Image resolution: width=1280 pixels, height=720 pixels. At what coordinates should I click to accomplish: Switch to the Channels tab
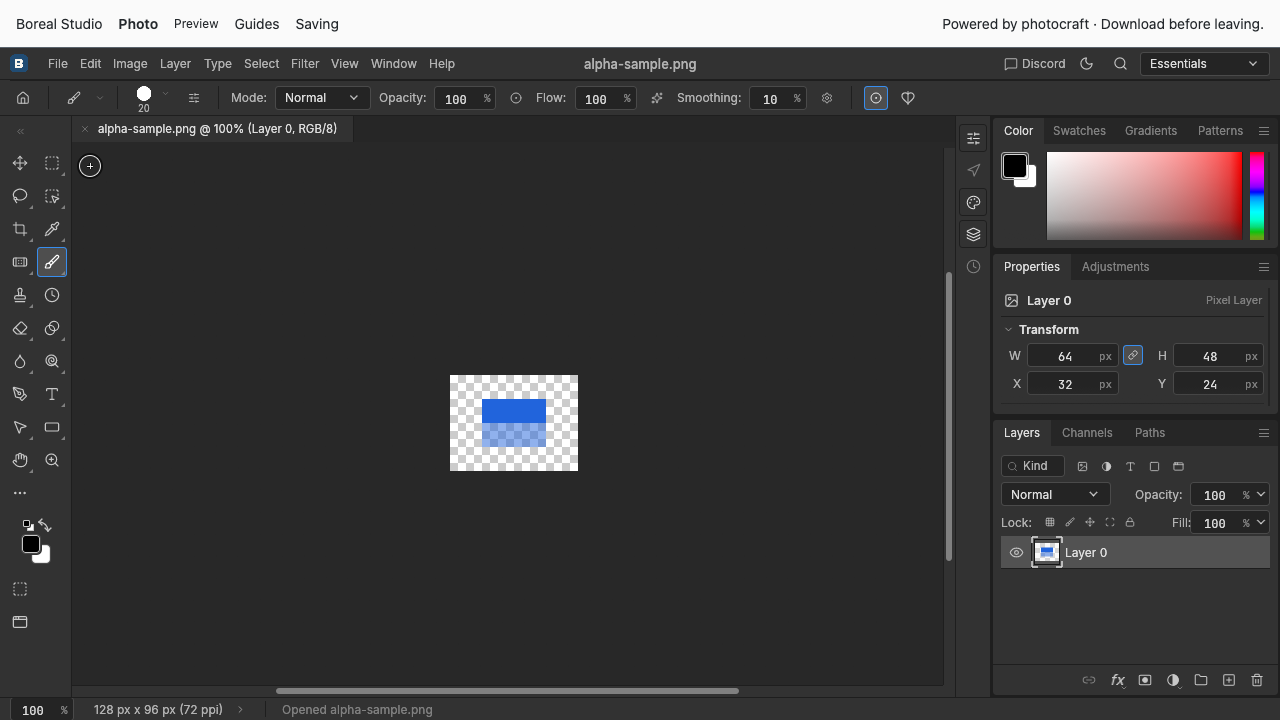[x=1087, y=433]
